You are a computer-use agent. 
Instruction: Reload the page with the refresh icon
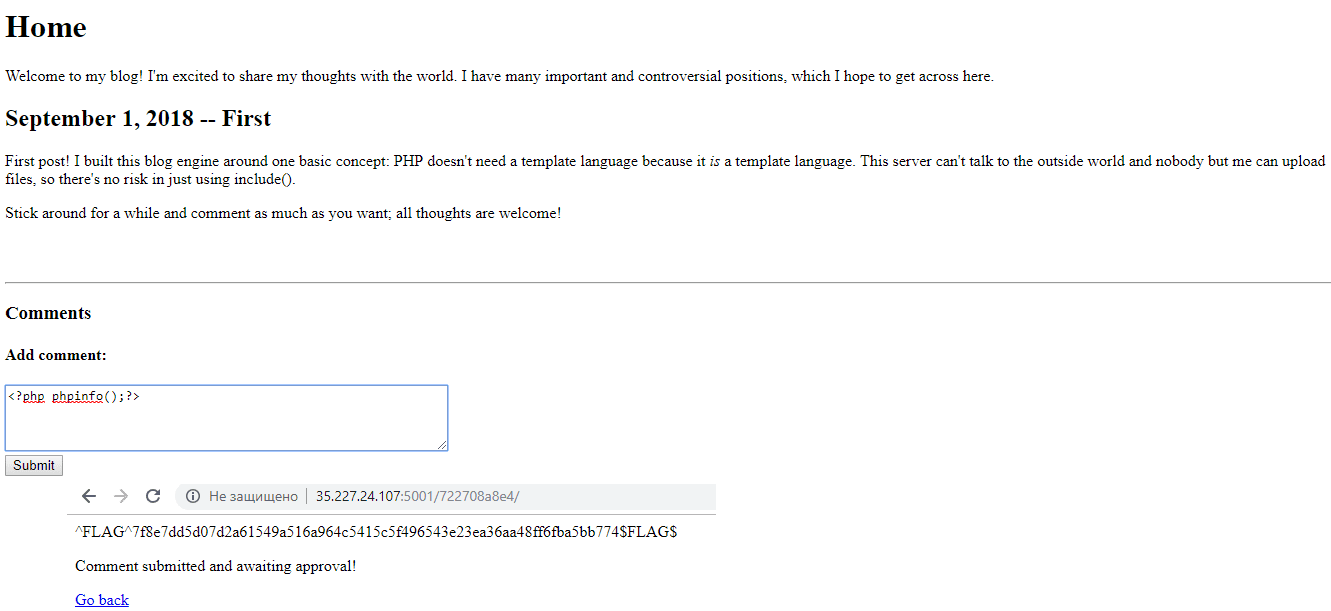click(153, 496)
